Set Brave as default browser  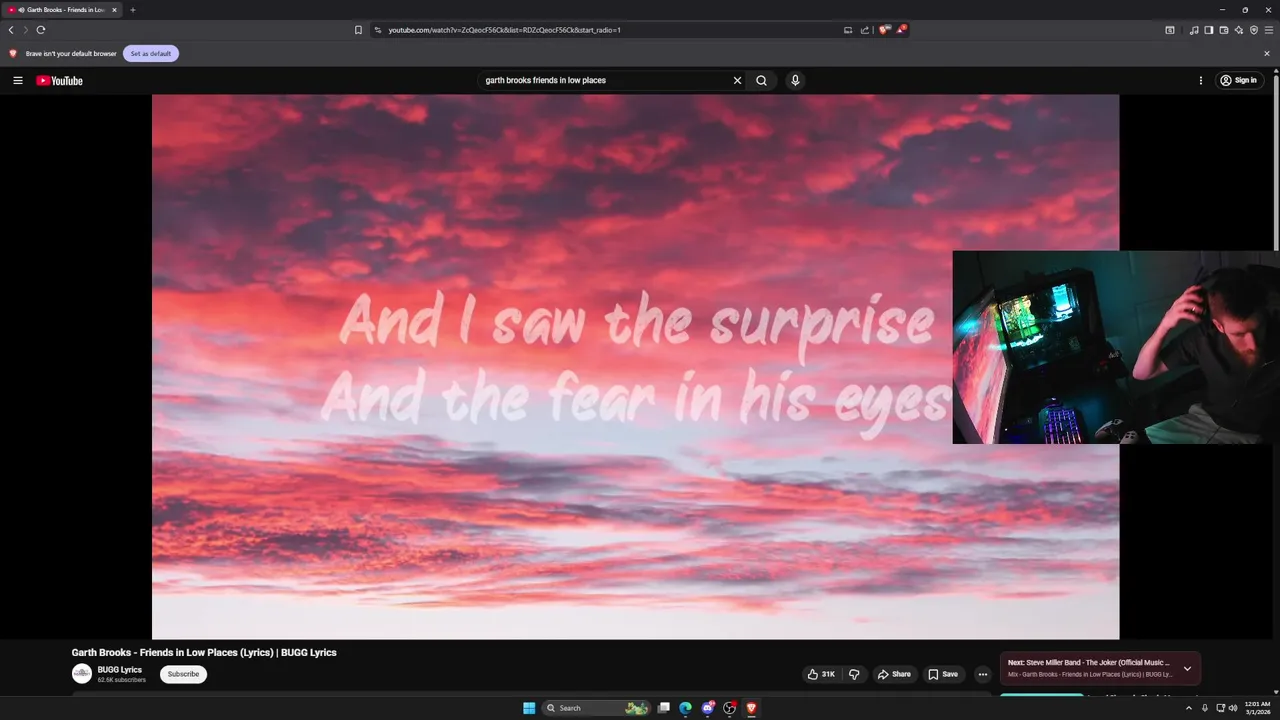pyautogui.click(x=151, y=54)
